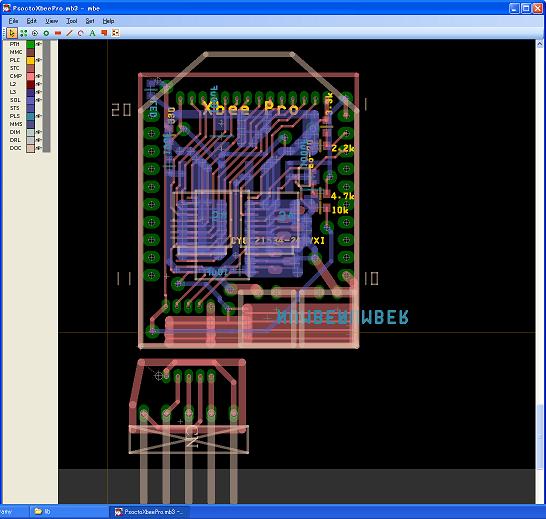Image resolution: width=546 pixels, height=519 pixels.
Task: Toggle the -F- marker on L3 layer
Action: 39,92
